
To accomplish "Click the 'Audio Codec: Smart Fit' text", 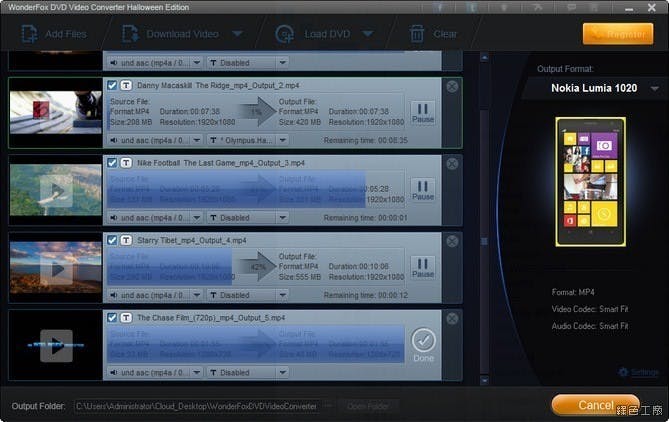I will coord(590,326).
